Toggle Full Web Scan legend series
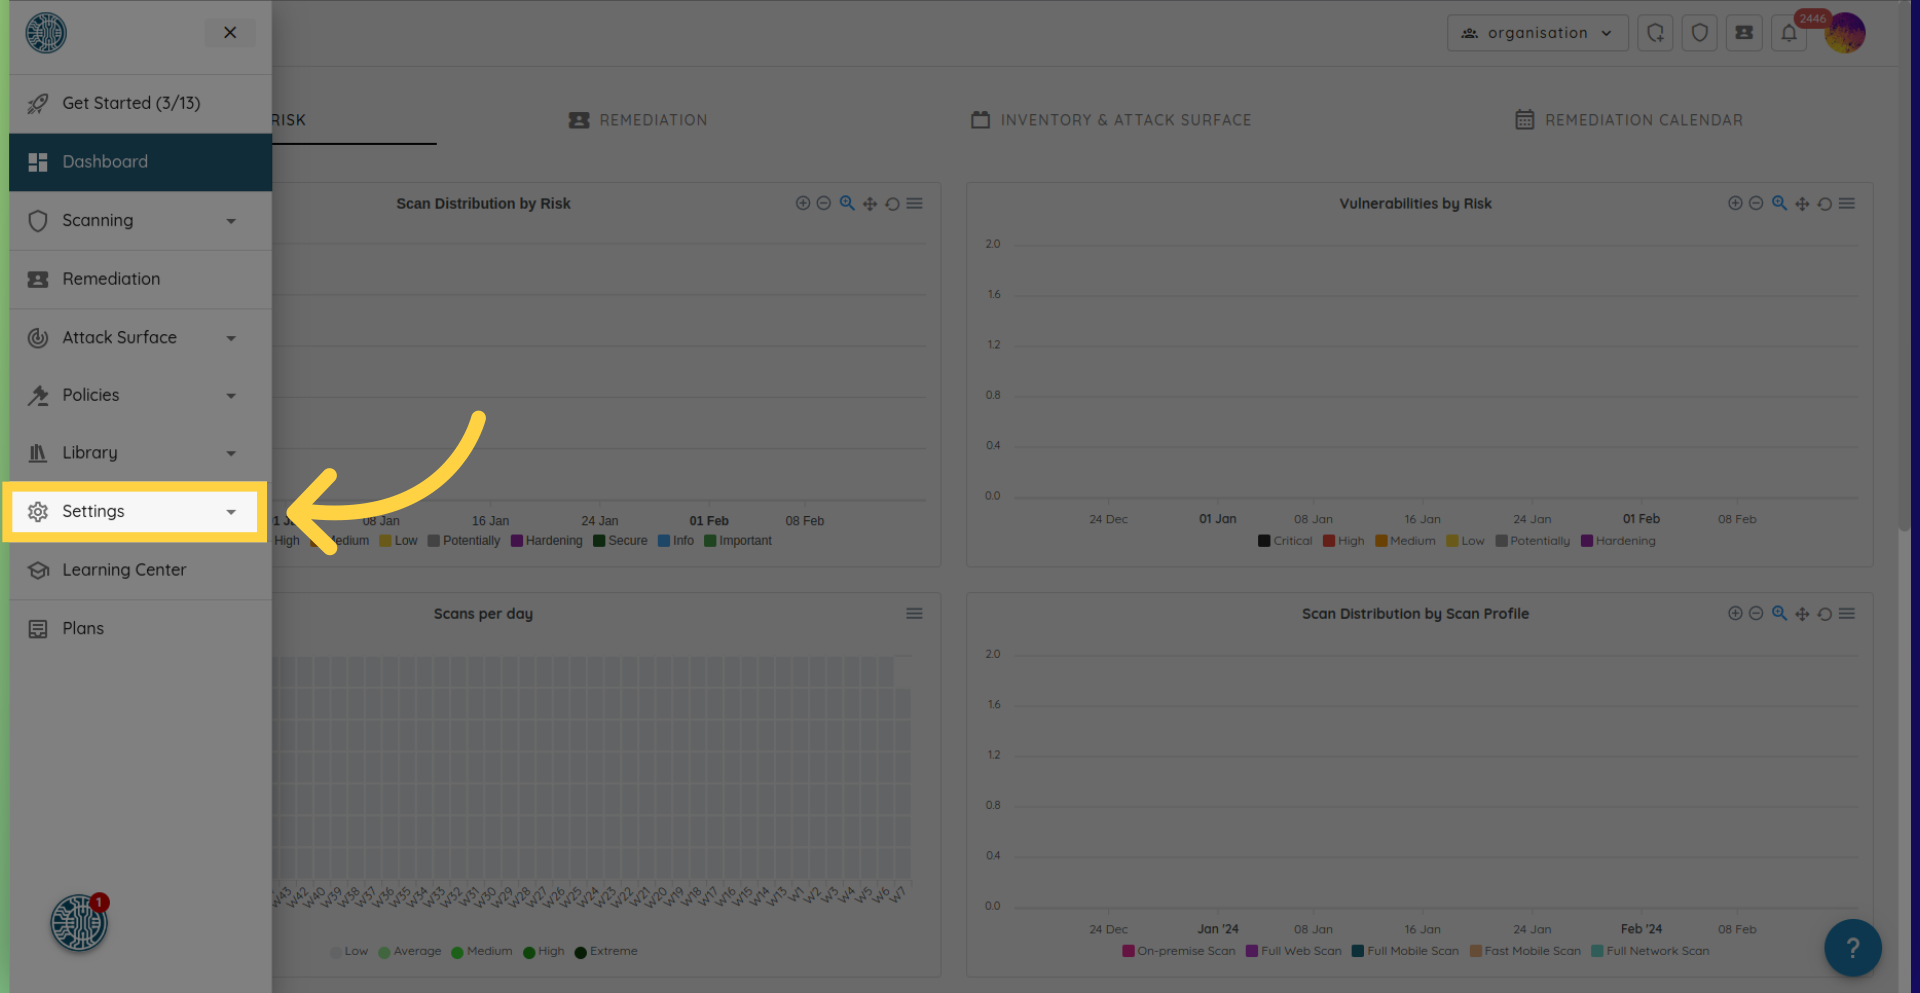1920x993 pixels. click(x=1293, y=951)
